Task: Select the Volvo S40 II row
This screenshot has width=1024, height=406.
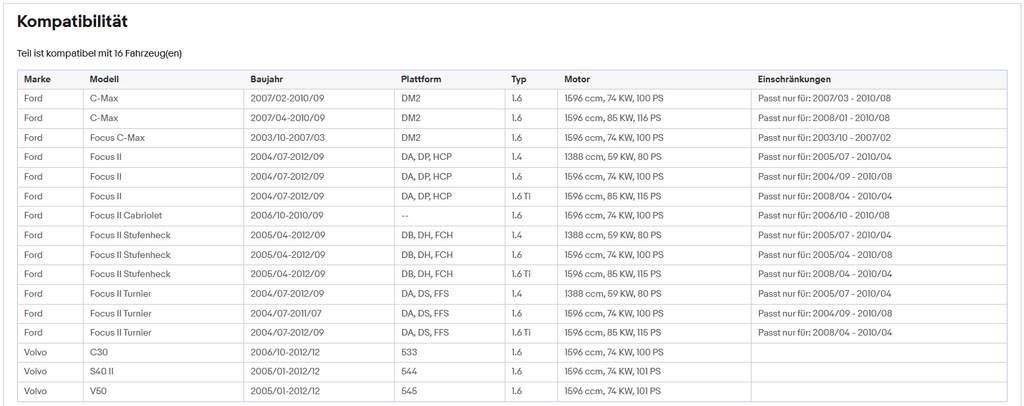Action: [512, 371]
